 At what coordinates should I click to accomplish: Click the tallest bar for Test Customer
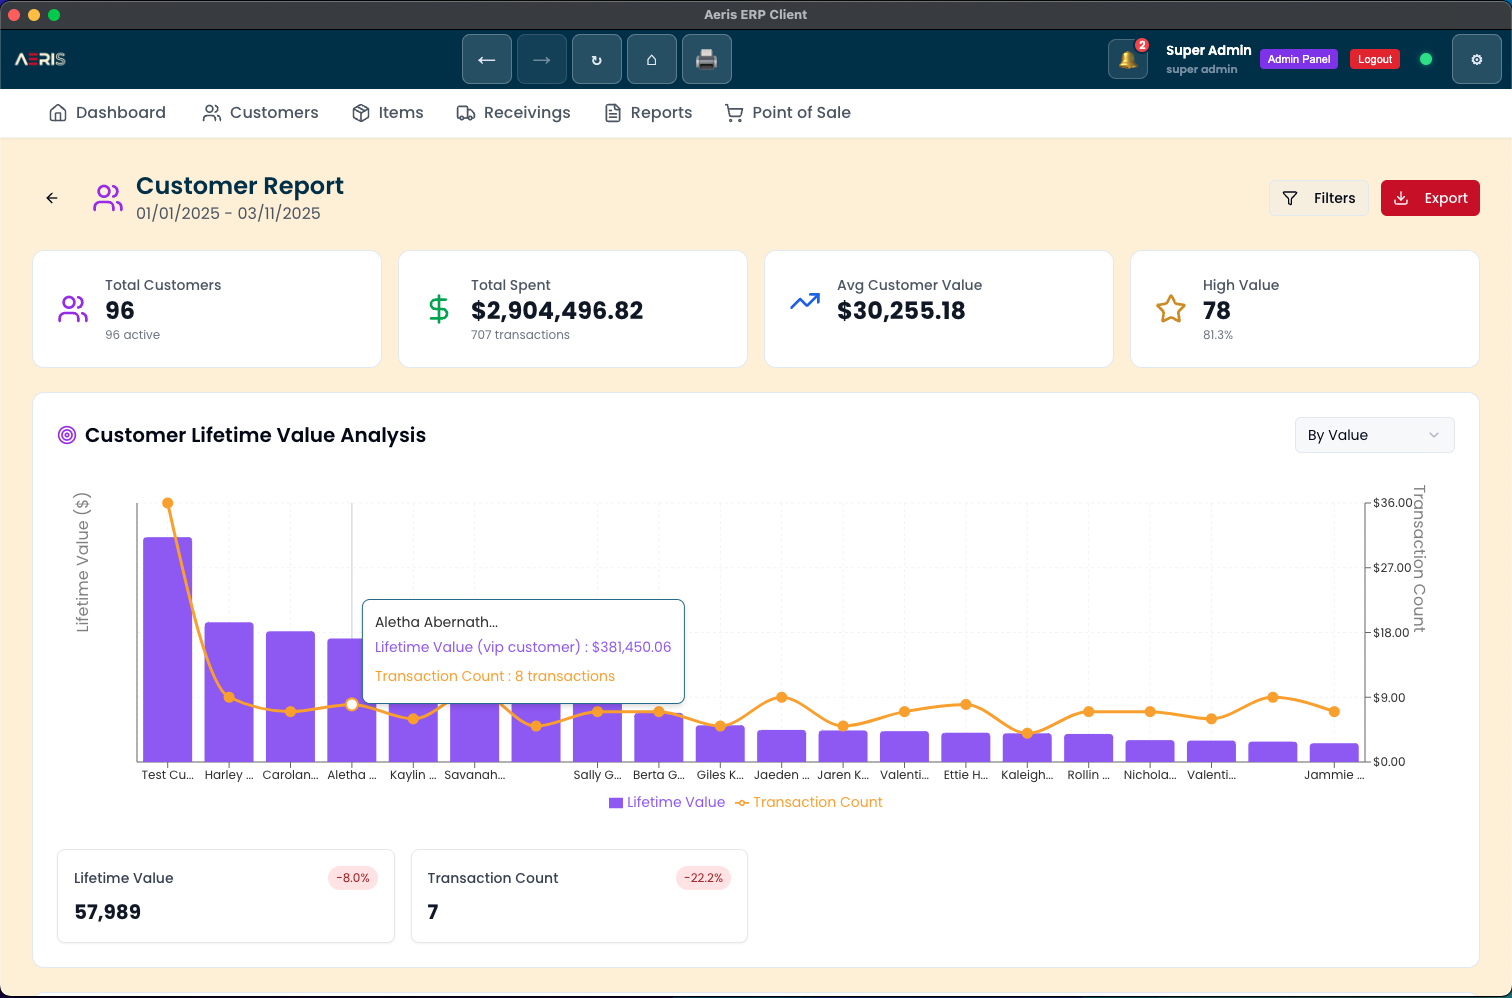pyautogui.click(x=167, y=650)
